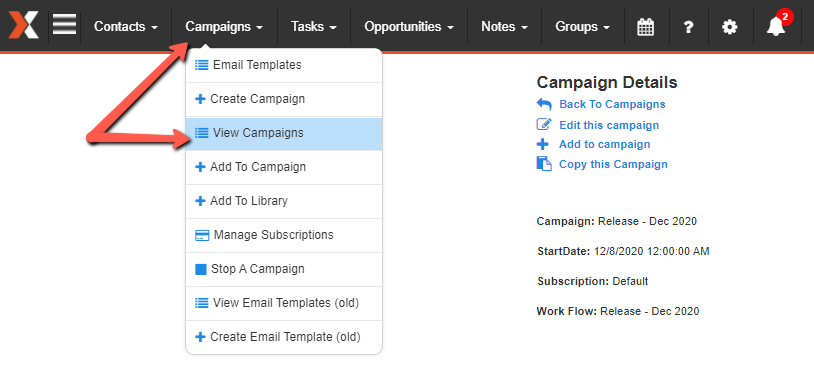Click the Copy this Campaign clipboard icon

pyautogui.click(x=544, y=164)
